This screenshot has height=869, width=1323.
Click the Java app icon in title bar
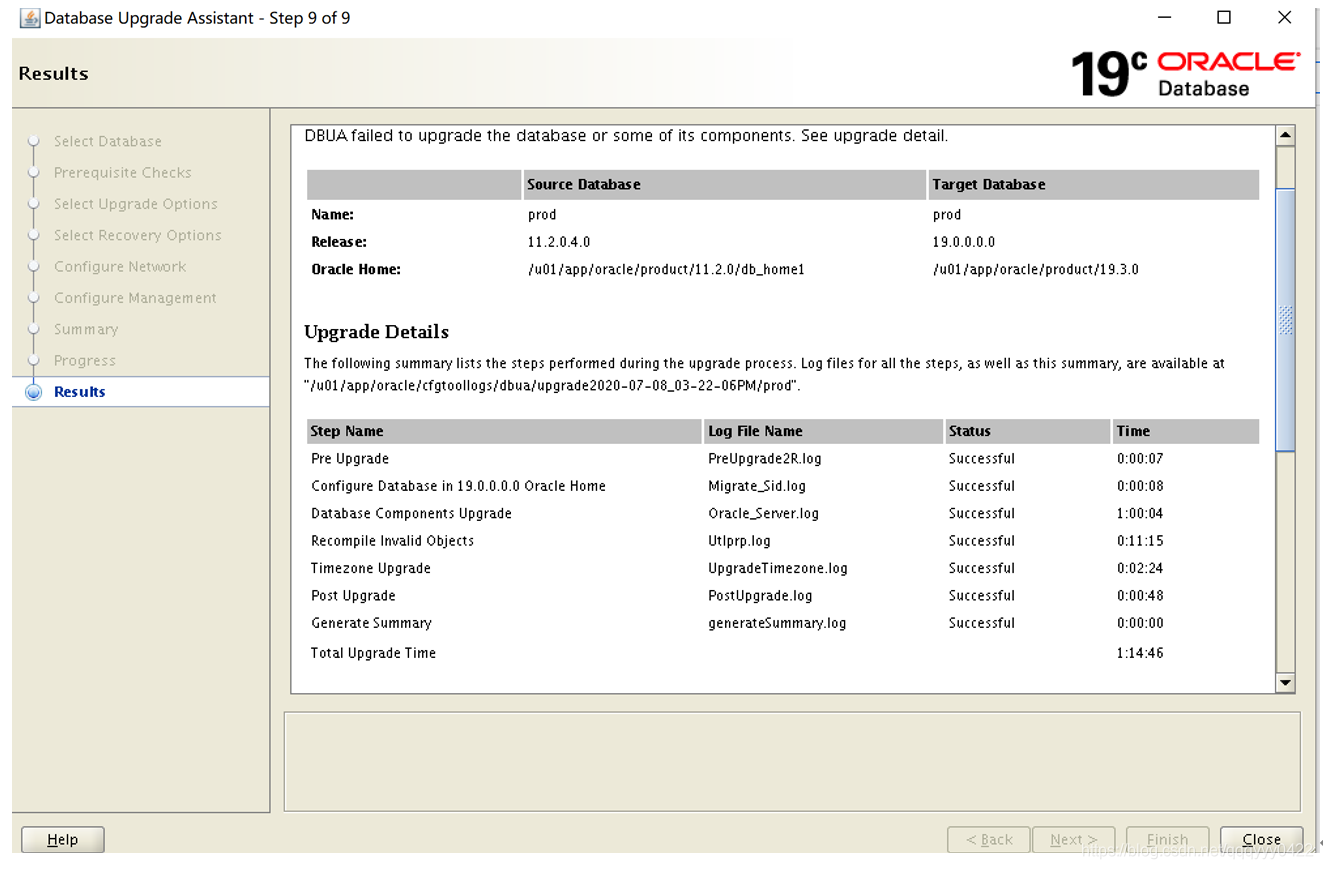click(x=30, y=18)
